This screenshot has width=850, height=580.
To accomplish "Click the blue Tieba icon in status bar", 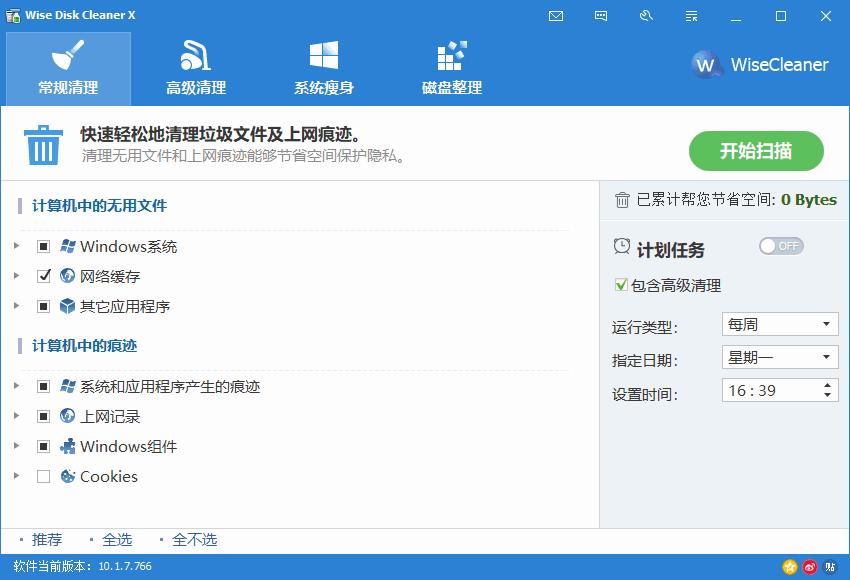I will (830, 566).
